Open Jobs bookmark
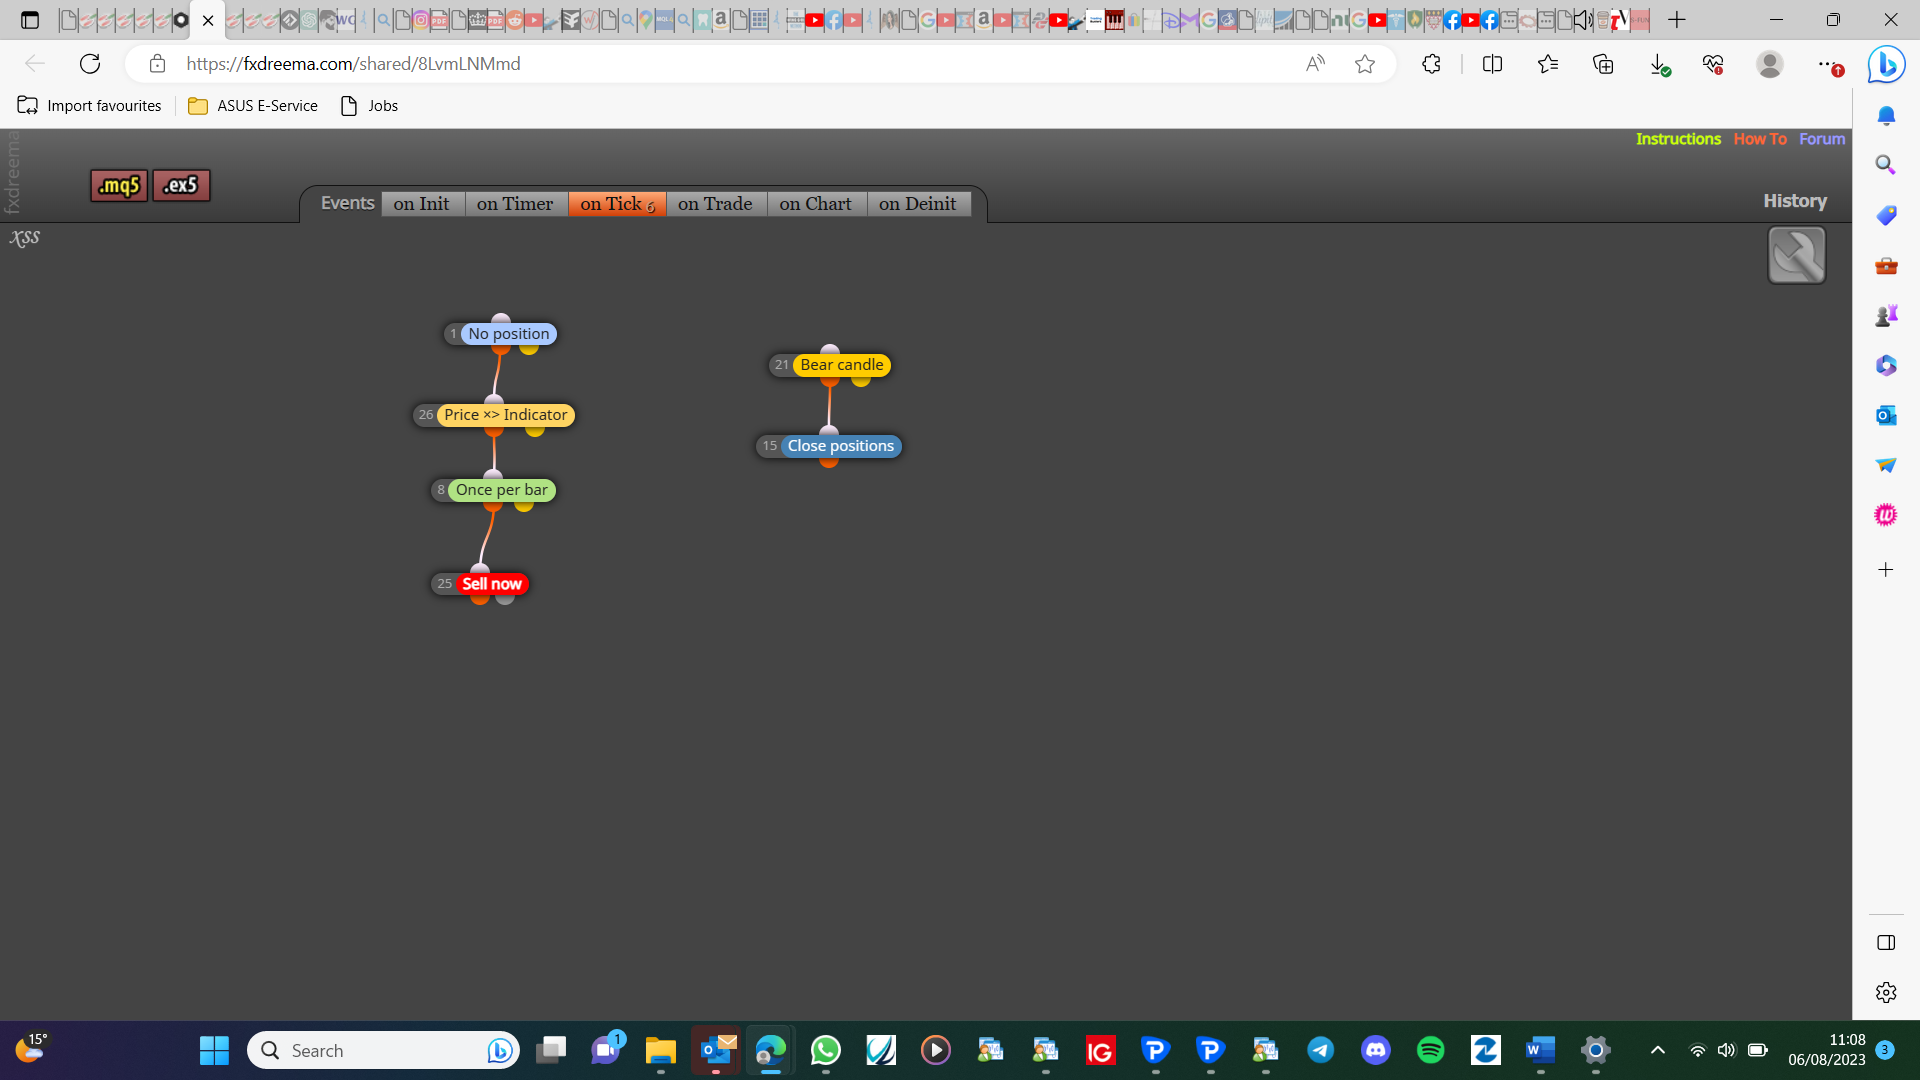This screenshot has width=1920, height=1080. click(x=369, y=106)
